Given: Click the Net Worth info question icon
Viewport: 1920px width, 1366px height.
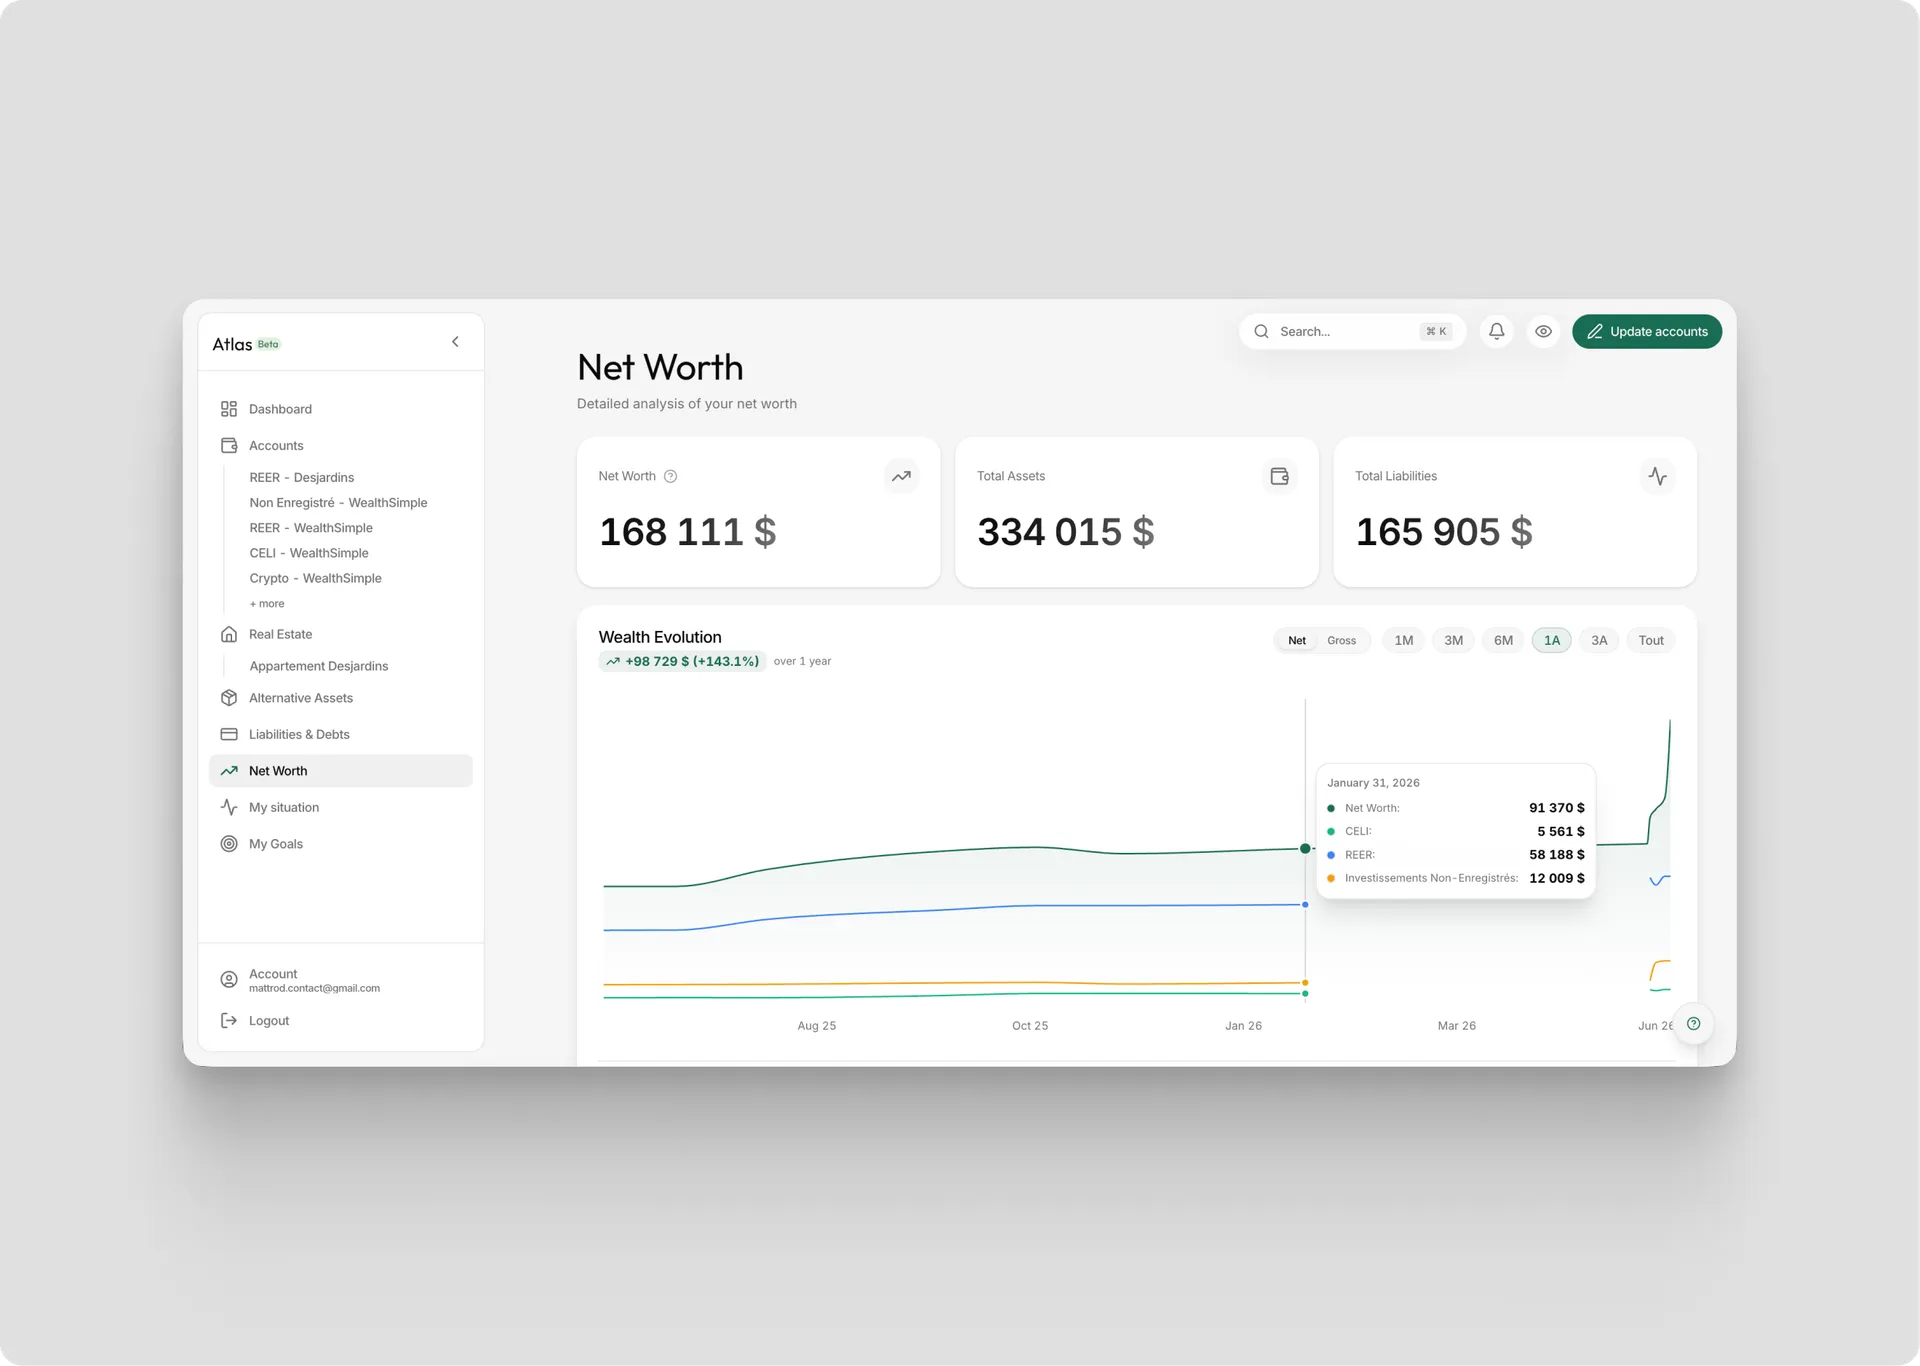Looking at the screenshot, I should 671,476.
